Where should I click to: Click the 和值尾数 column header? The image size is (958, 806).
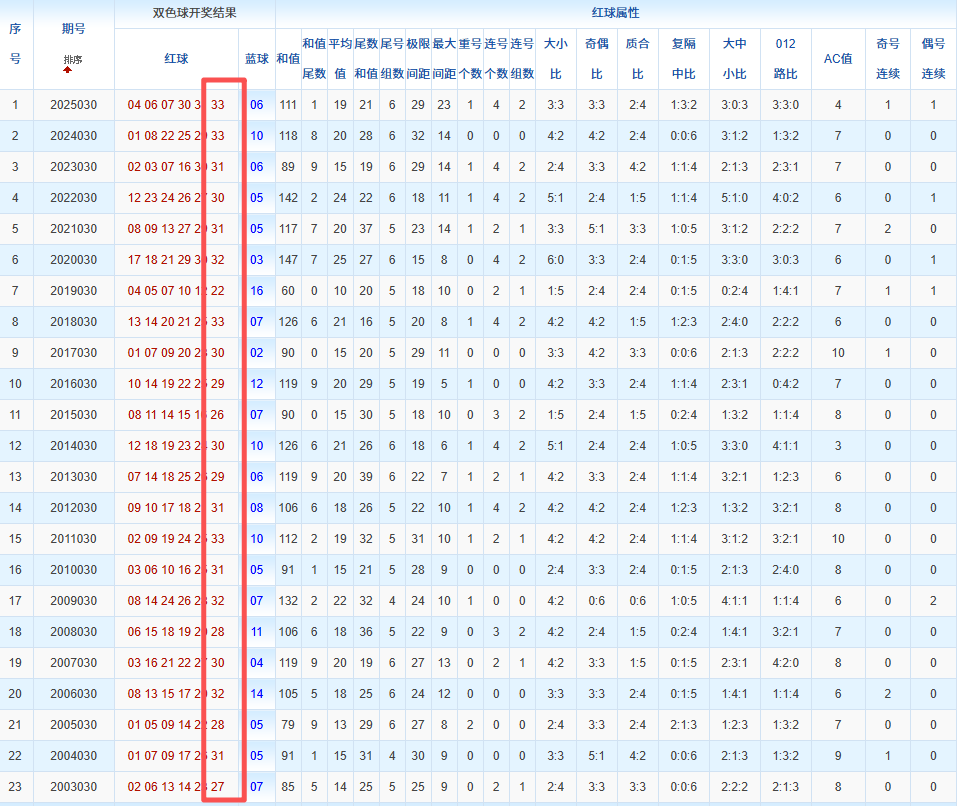[314, 59]
